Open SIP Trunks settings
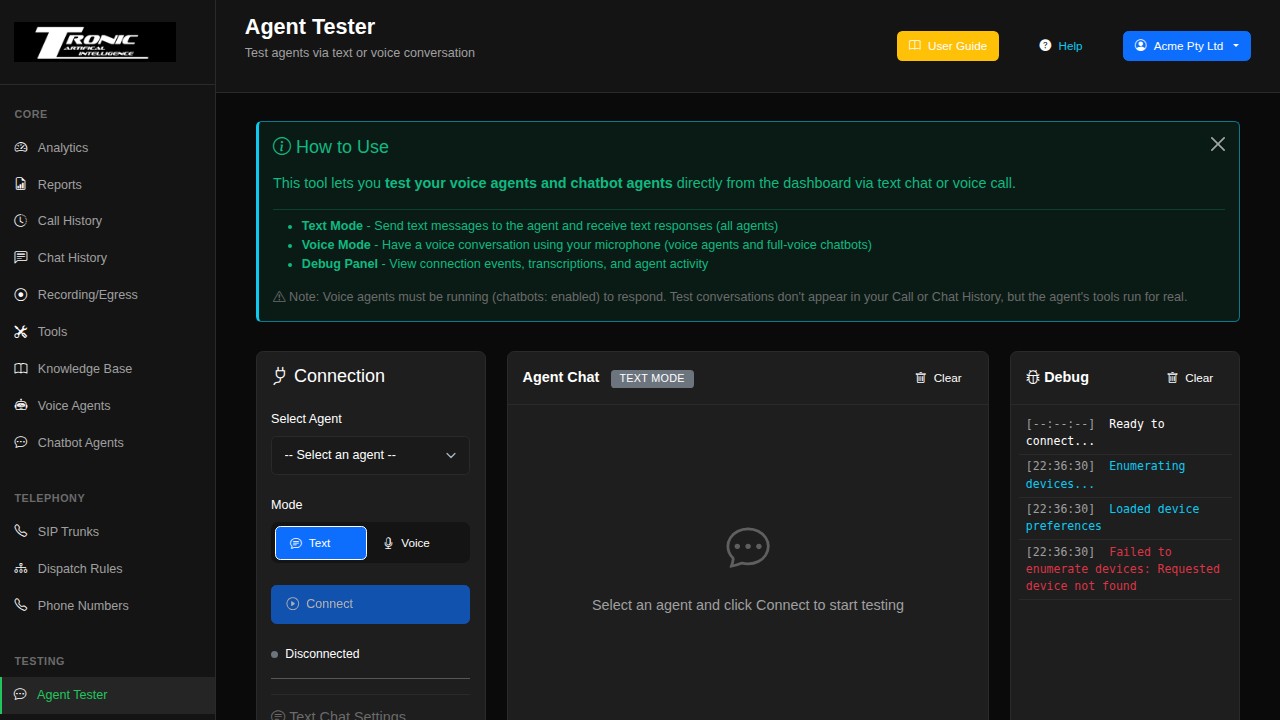 coord(107,532)
